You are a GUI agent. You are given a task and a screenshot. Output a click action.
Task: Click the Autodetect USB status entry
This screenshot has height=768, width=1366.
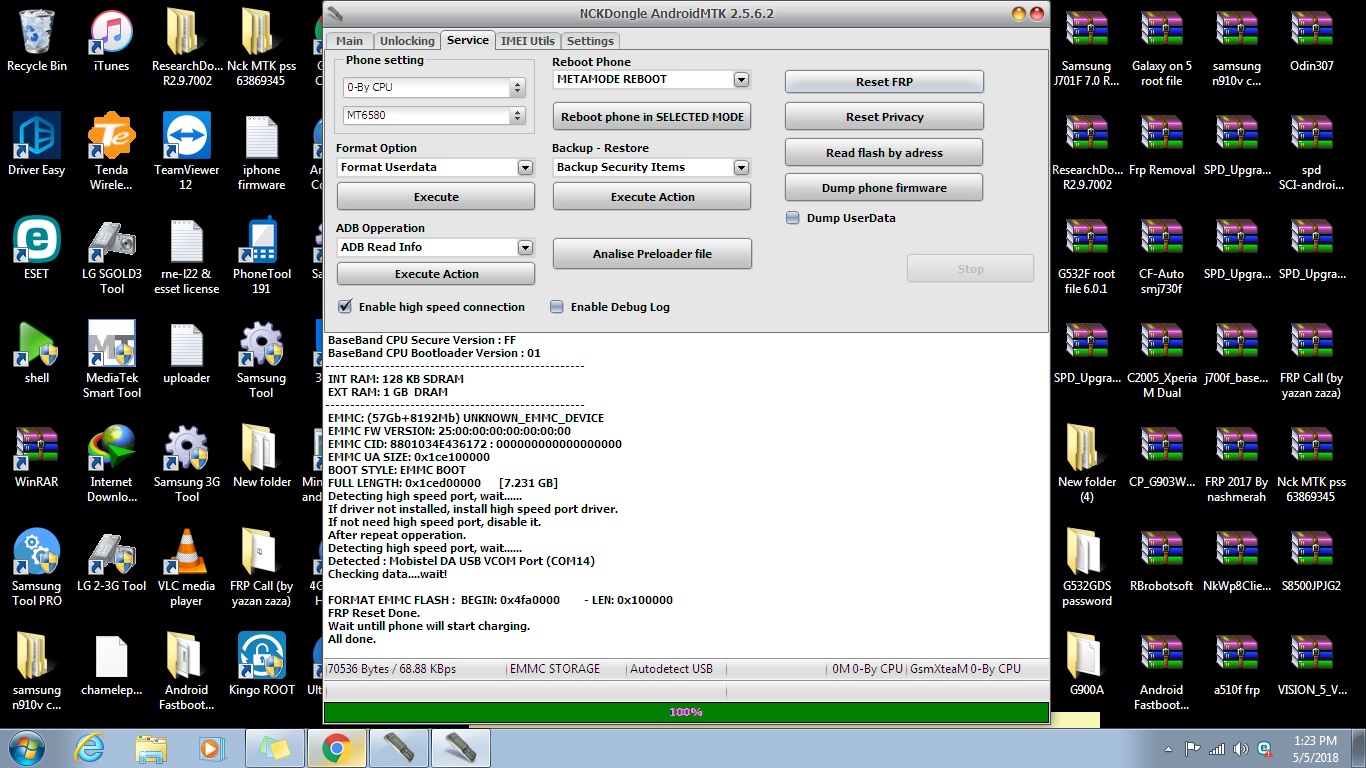coord(671,669)
